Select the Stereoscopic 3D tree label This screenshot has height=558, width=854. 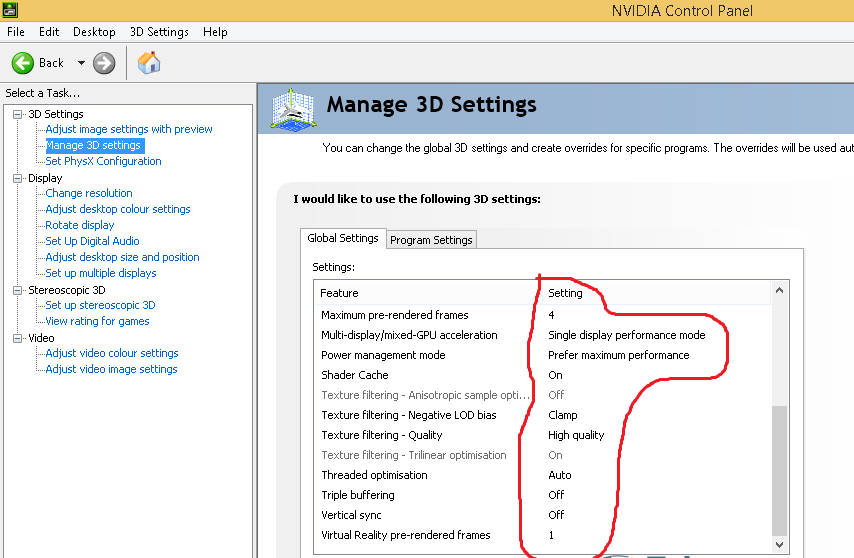(66, 290)
